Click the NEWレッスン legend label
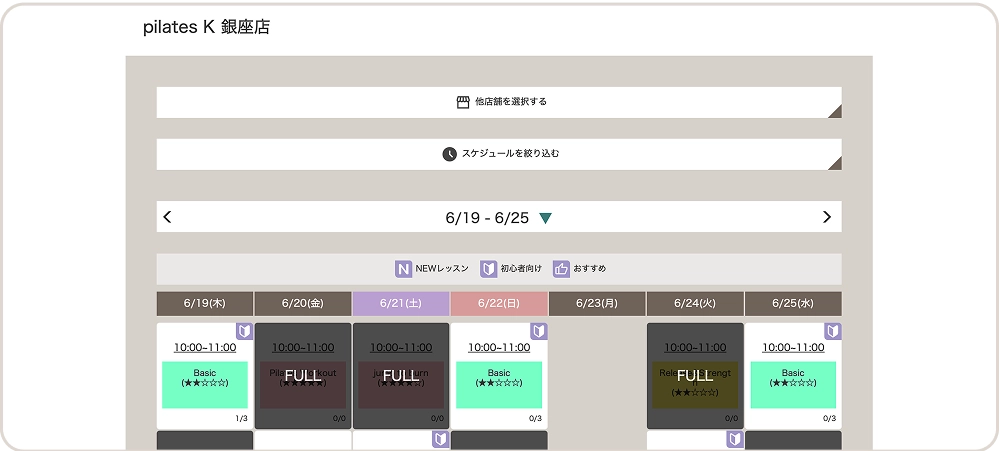The image size is (999, 451). click(x=442, y=269)
